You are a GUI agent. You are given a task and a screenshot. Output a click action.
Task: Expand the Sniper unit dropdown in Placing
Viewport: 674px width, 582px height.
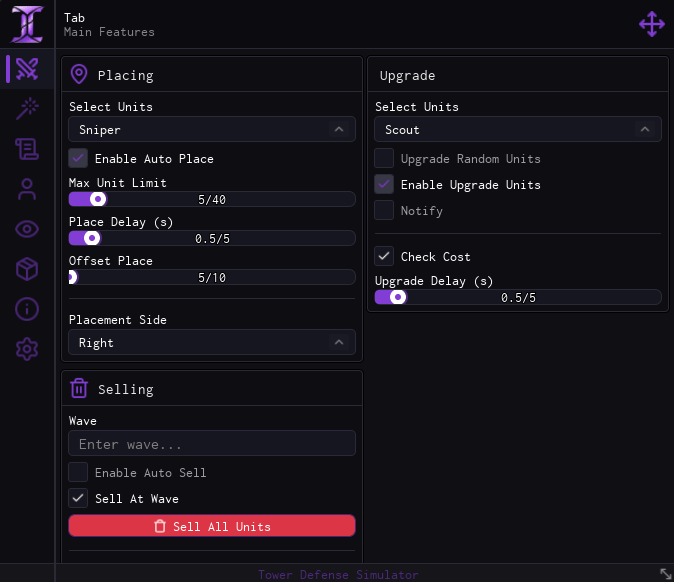[x=212, y=129]
